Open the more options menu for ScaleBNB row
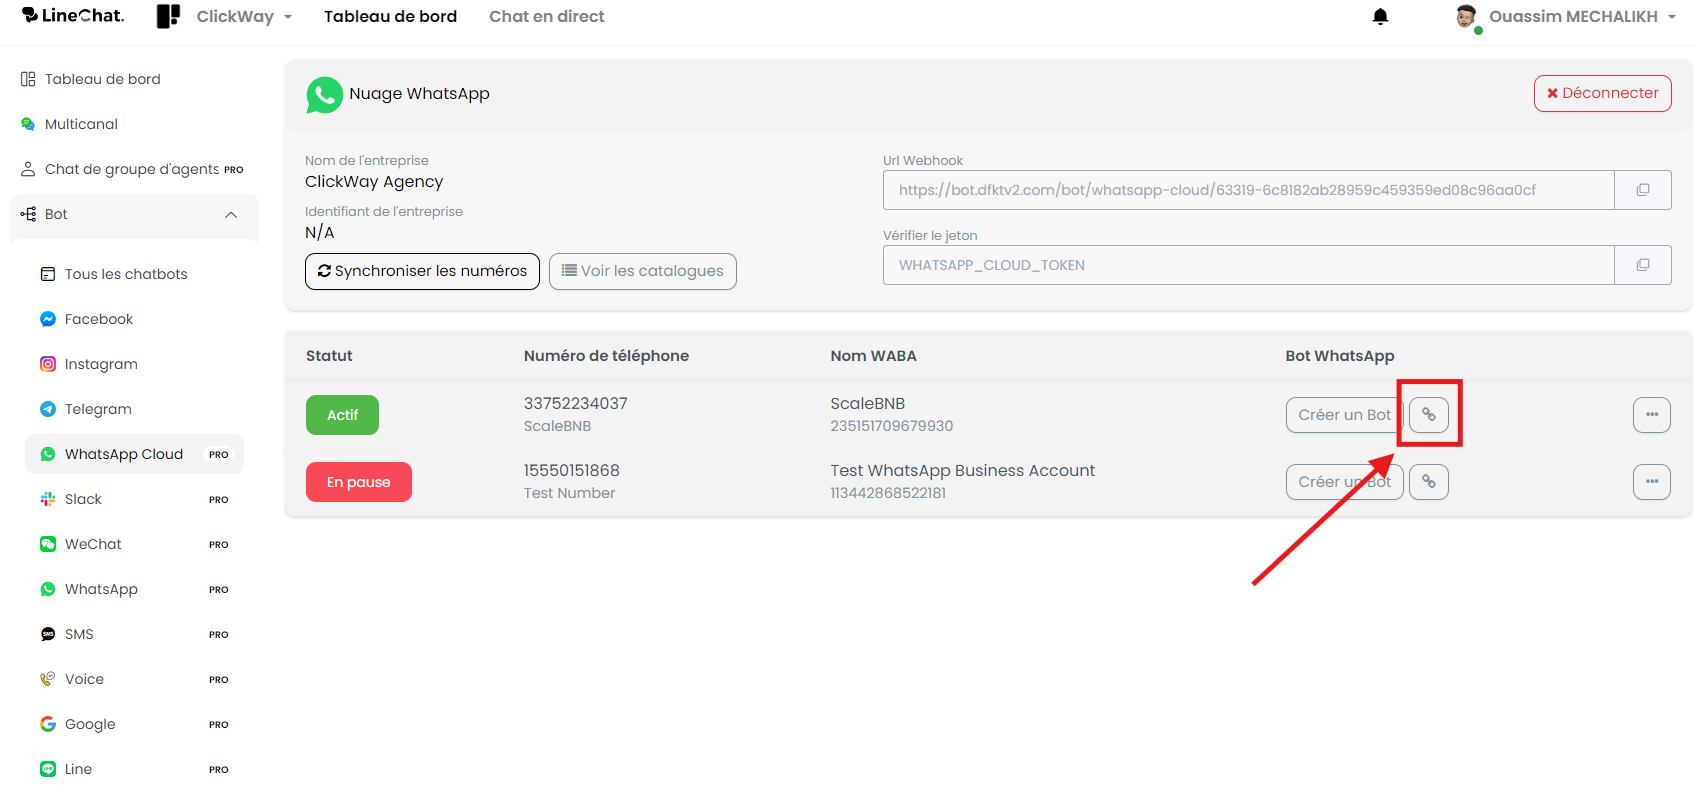The image size is (1695, 801). [x=1651, y=415]
